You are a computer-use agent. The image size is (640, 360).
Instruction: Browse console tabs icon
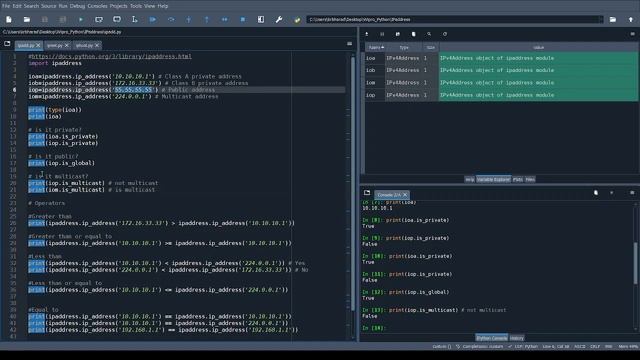[x=367, y=193]
